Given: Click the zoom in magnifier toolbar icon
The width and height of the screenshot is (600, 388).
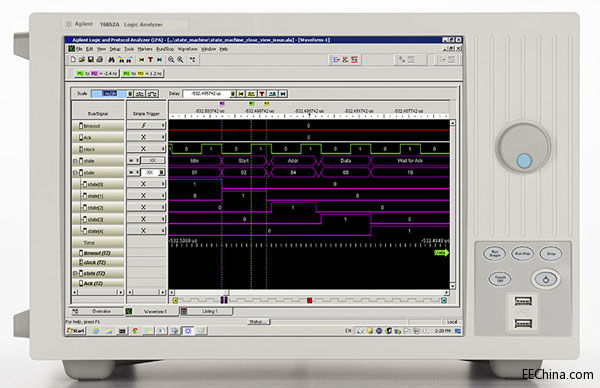Looking at the screenshot, I should [180, 60].
